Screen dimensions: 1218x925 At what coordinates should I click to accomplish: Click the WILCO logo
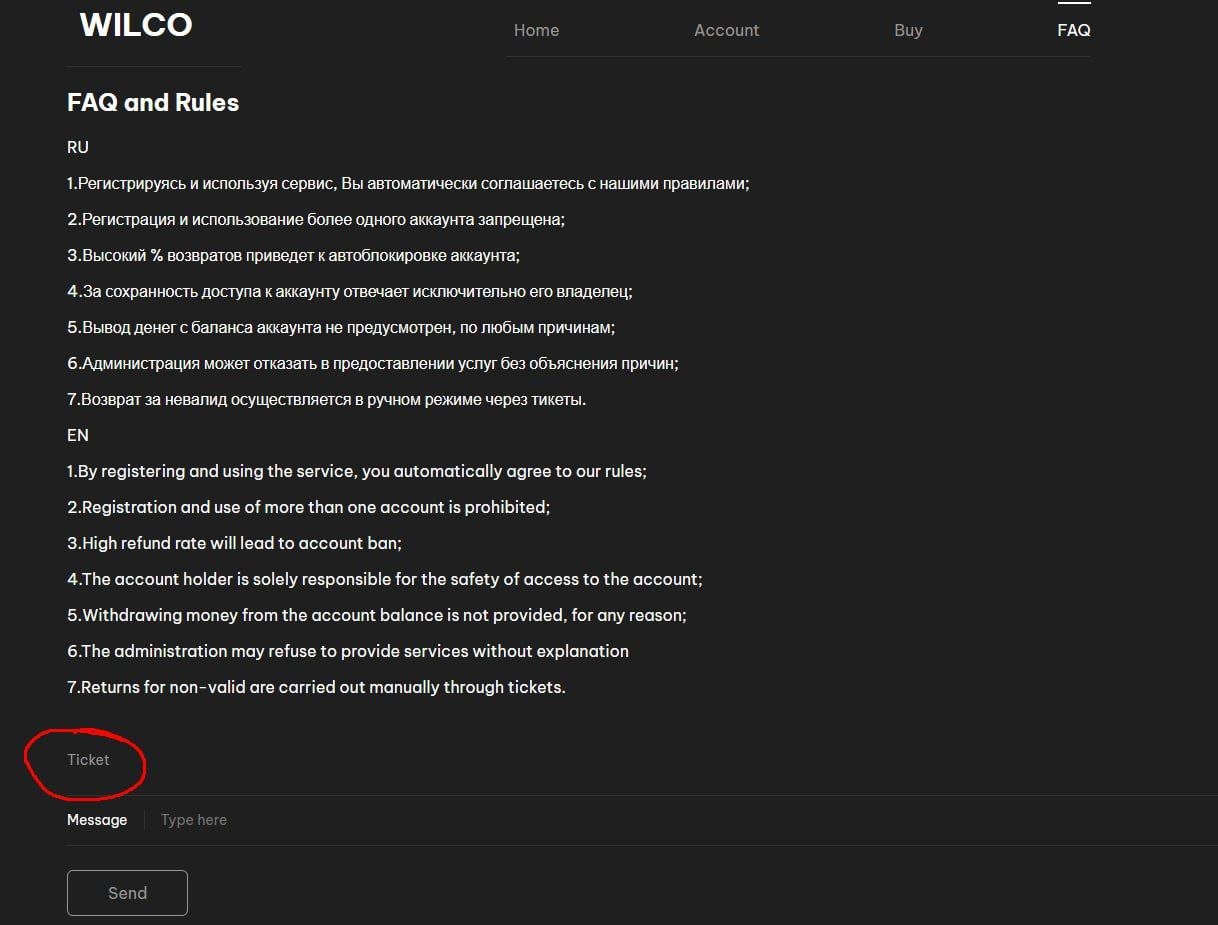click(136, 25)
